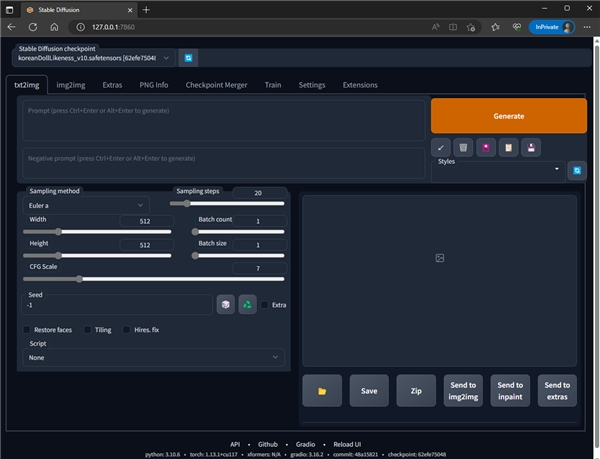Reuse last seed with the green recycle icon
The width and height of the screenshot is (600, 459).
coord(248,304)
